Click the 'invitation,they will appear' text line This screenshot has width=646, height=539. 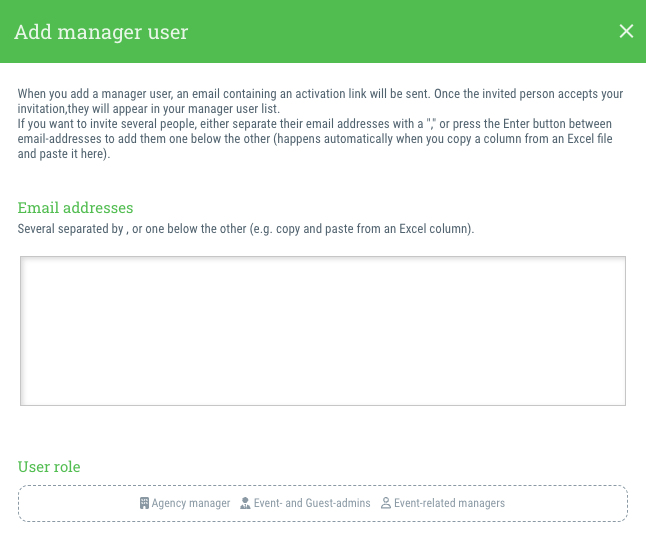point(149,109)
